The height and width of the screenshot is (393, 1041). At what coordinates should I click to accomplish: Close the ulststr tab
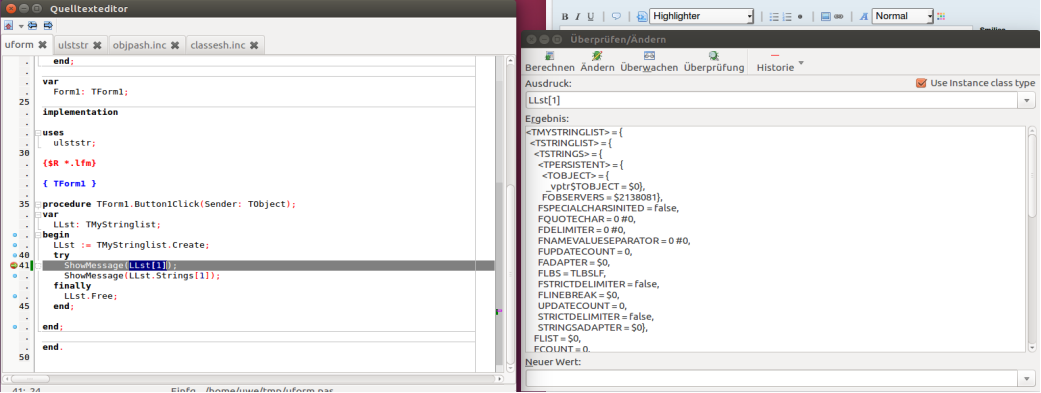[97, 45]
